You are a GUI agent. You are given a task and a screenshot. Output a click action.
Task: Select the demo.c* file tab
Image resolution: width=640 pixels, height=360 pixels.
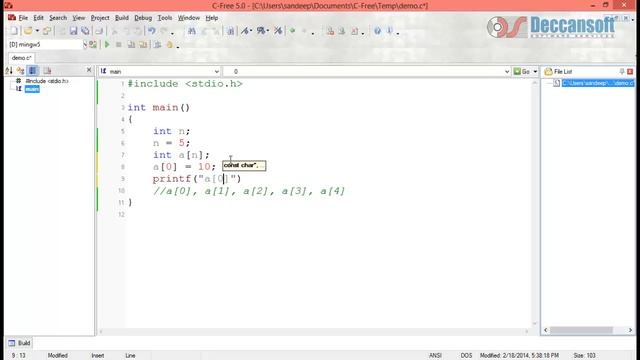[22, 58]
